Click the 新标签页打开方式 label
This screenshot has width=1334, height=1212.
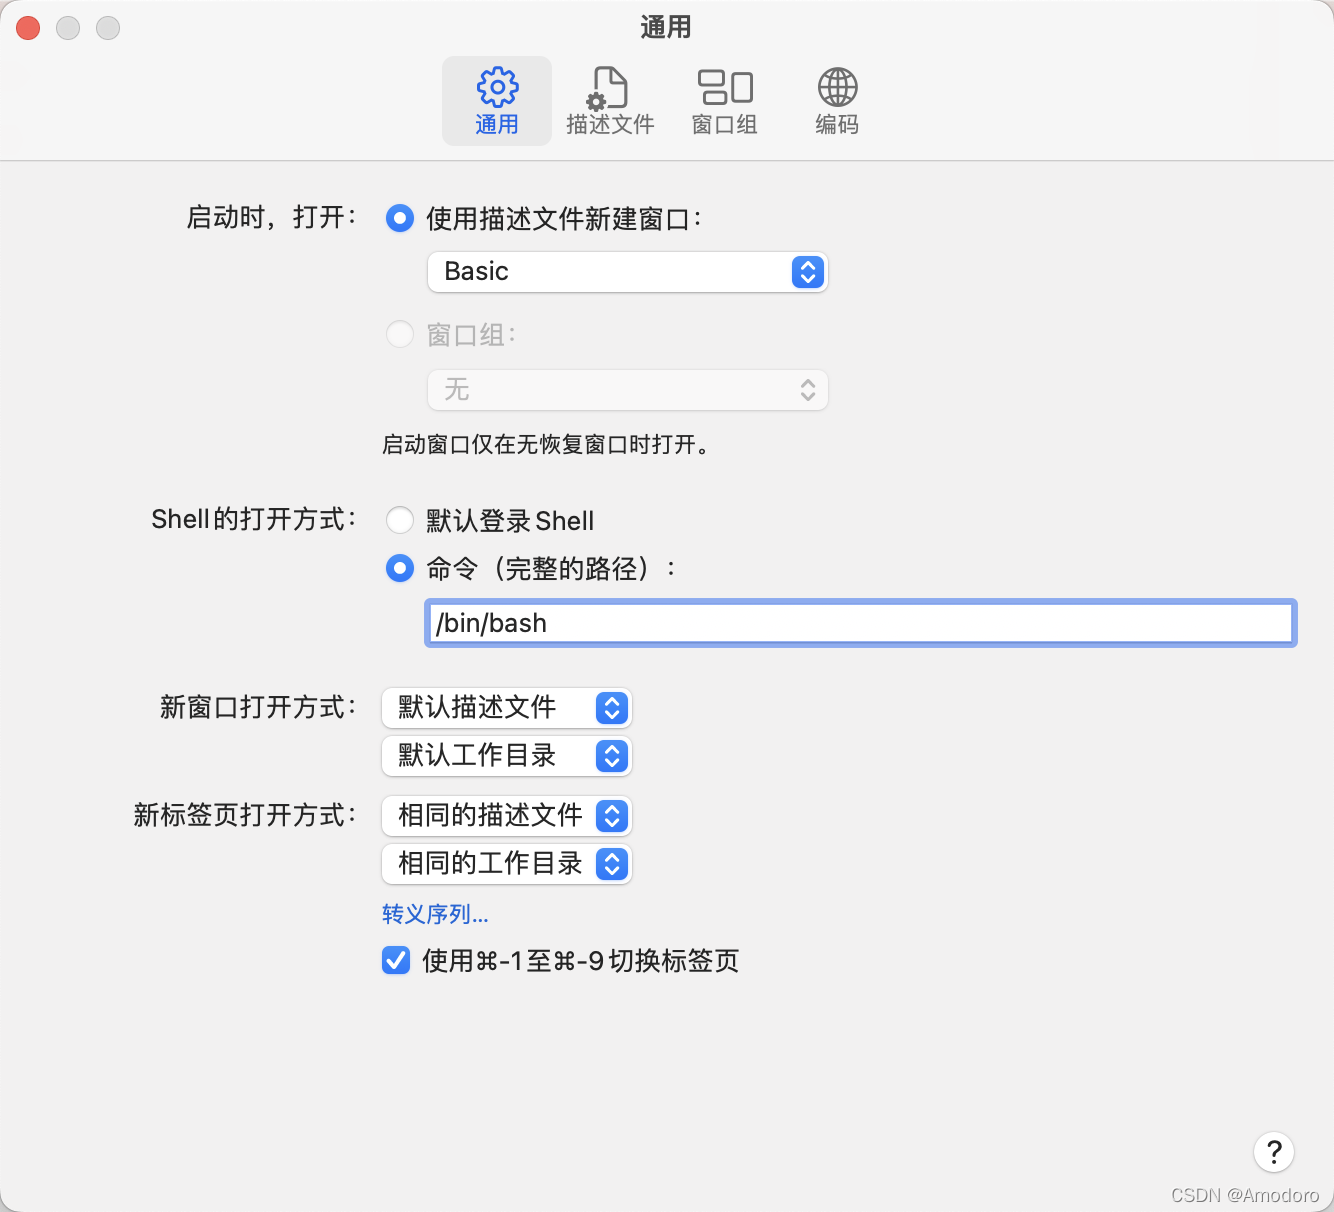click(245, 815)
